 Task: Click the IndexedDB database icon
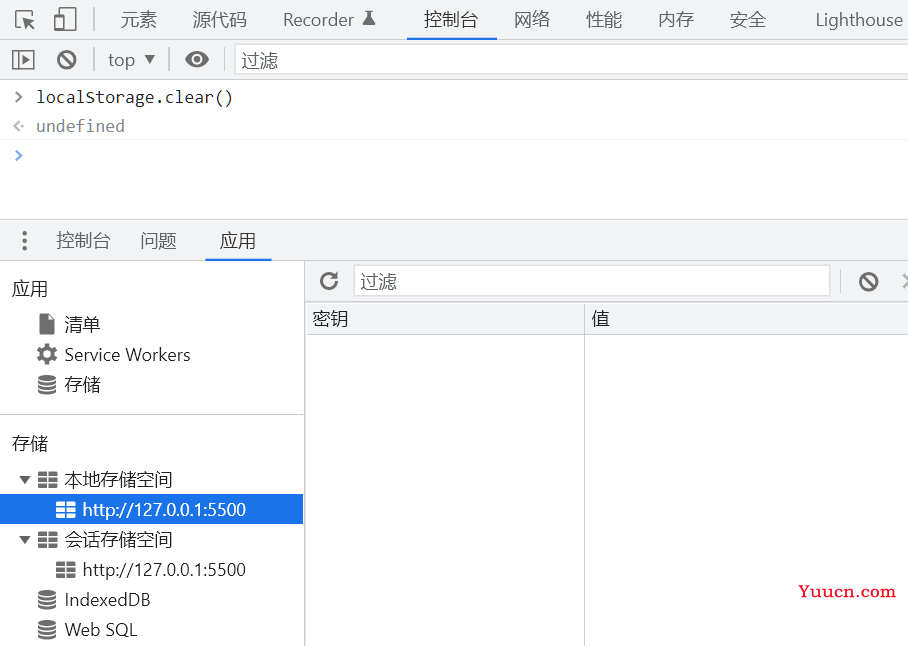[47, 600]
